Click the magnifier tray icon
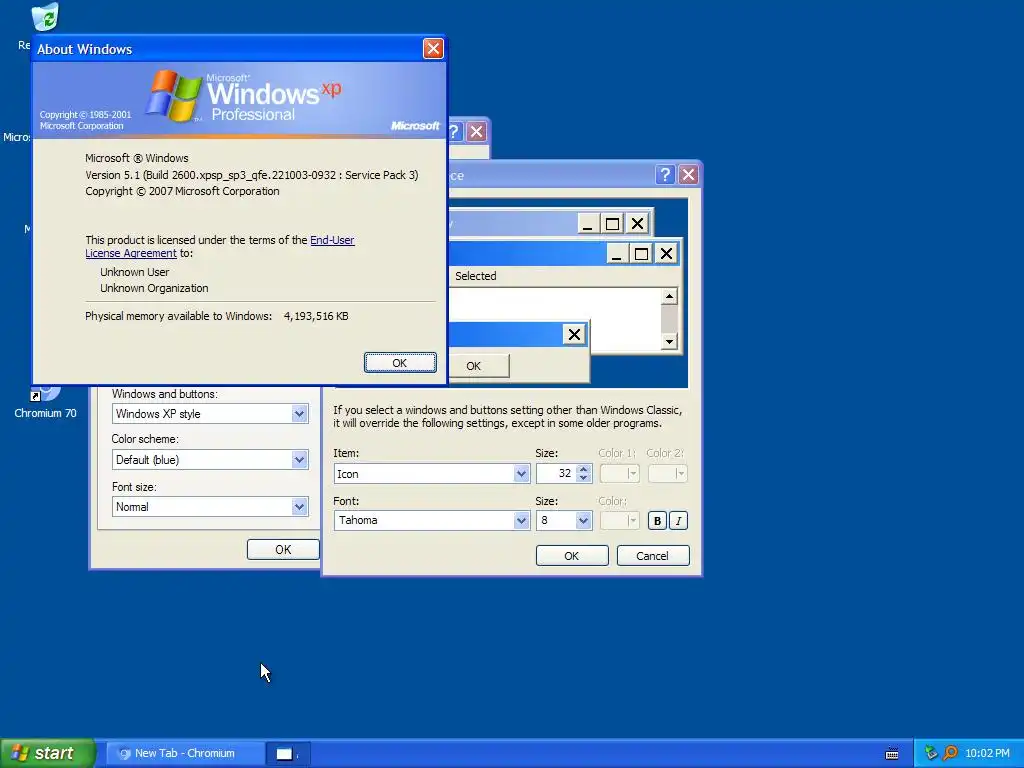Image resolution: width=1024 pixels, height=768 pixels. [950, 753]
